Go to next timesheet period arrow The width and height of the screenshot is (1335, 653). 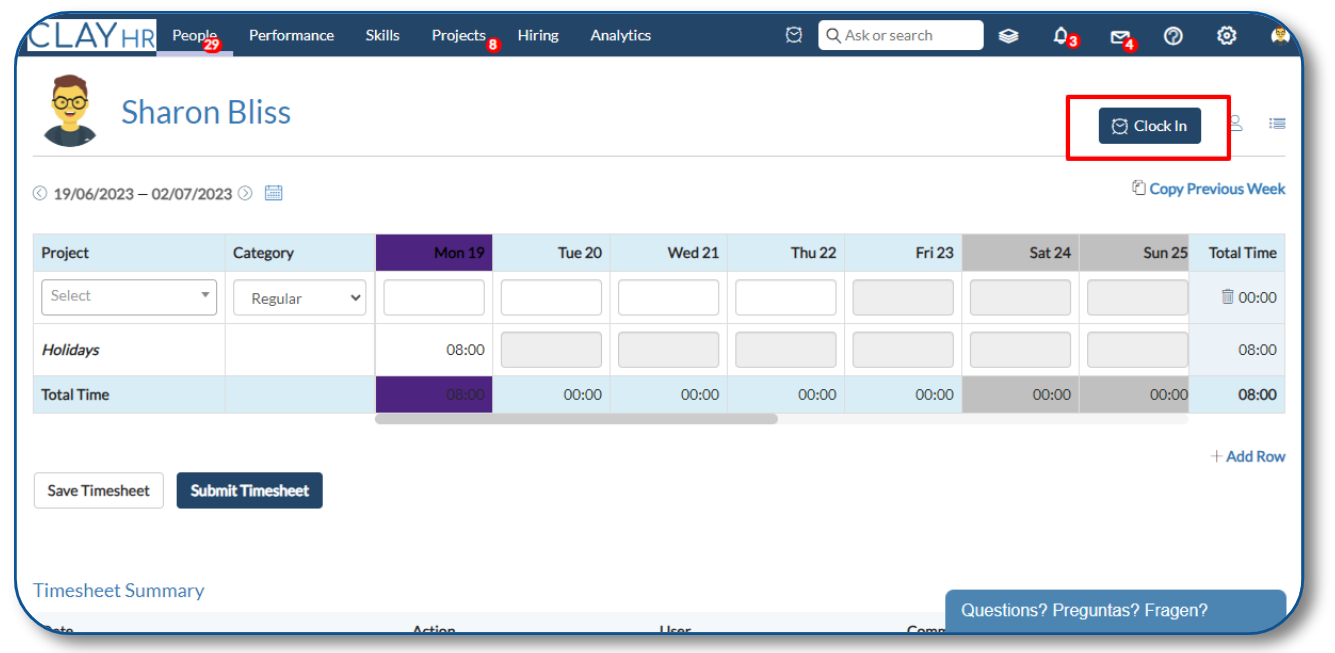[245, 193]
